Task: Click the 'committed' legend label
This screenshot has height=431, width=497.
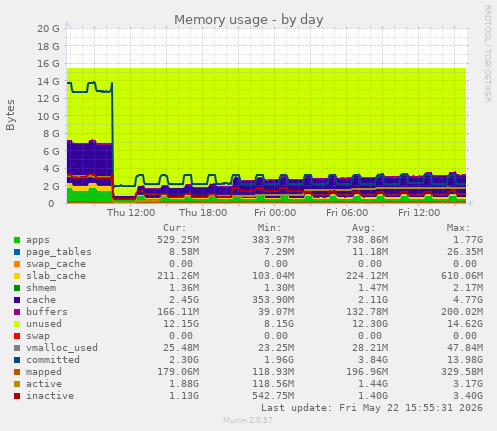Action: [x=53, y=360]
